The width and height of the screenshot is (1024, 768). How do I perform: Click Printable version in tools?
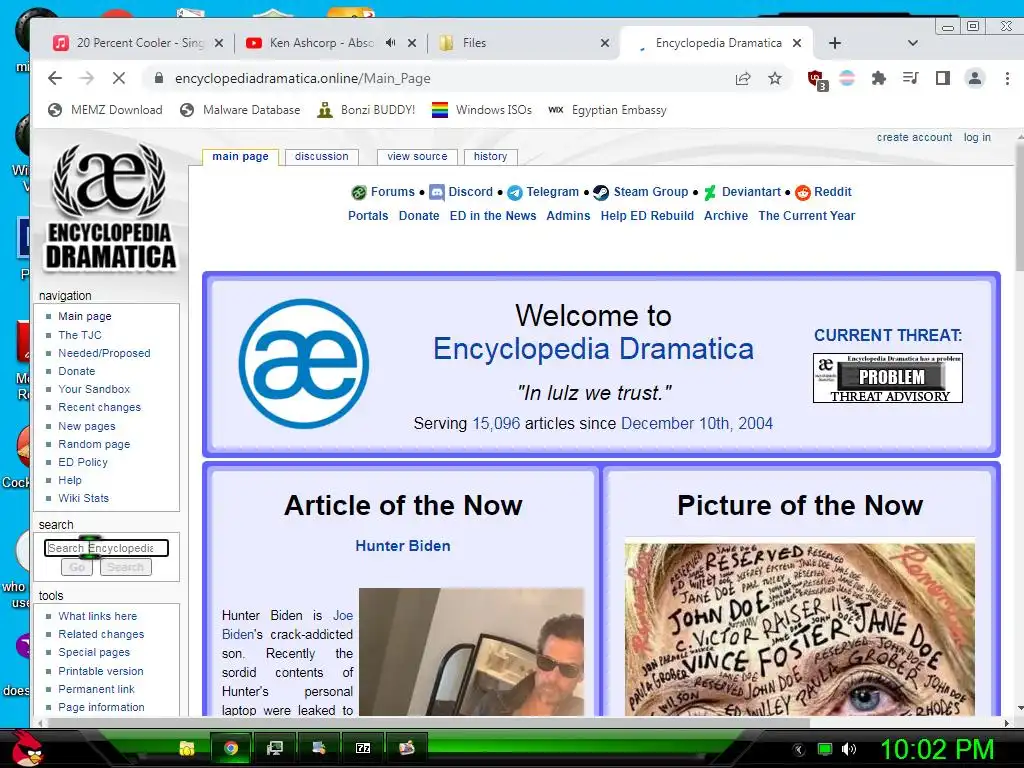101,671
